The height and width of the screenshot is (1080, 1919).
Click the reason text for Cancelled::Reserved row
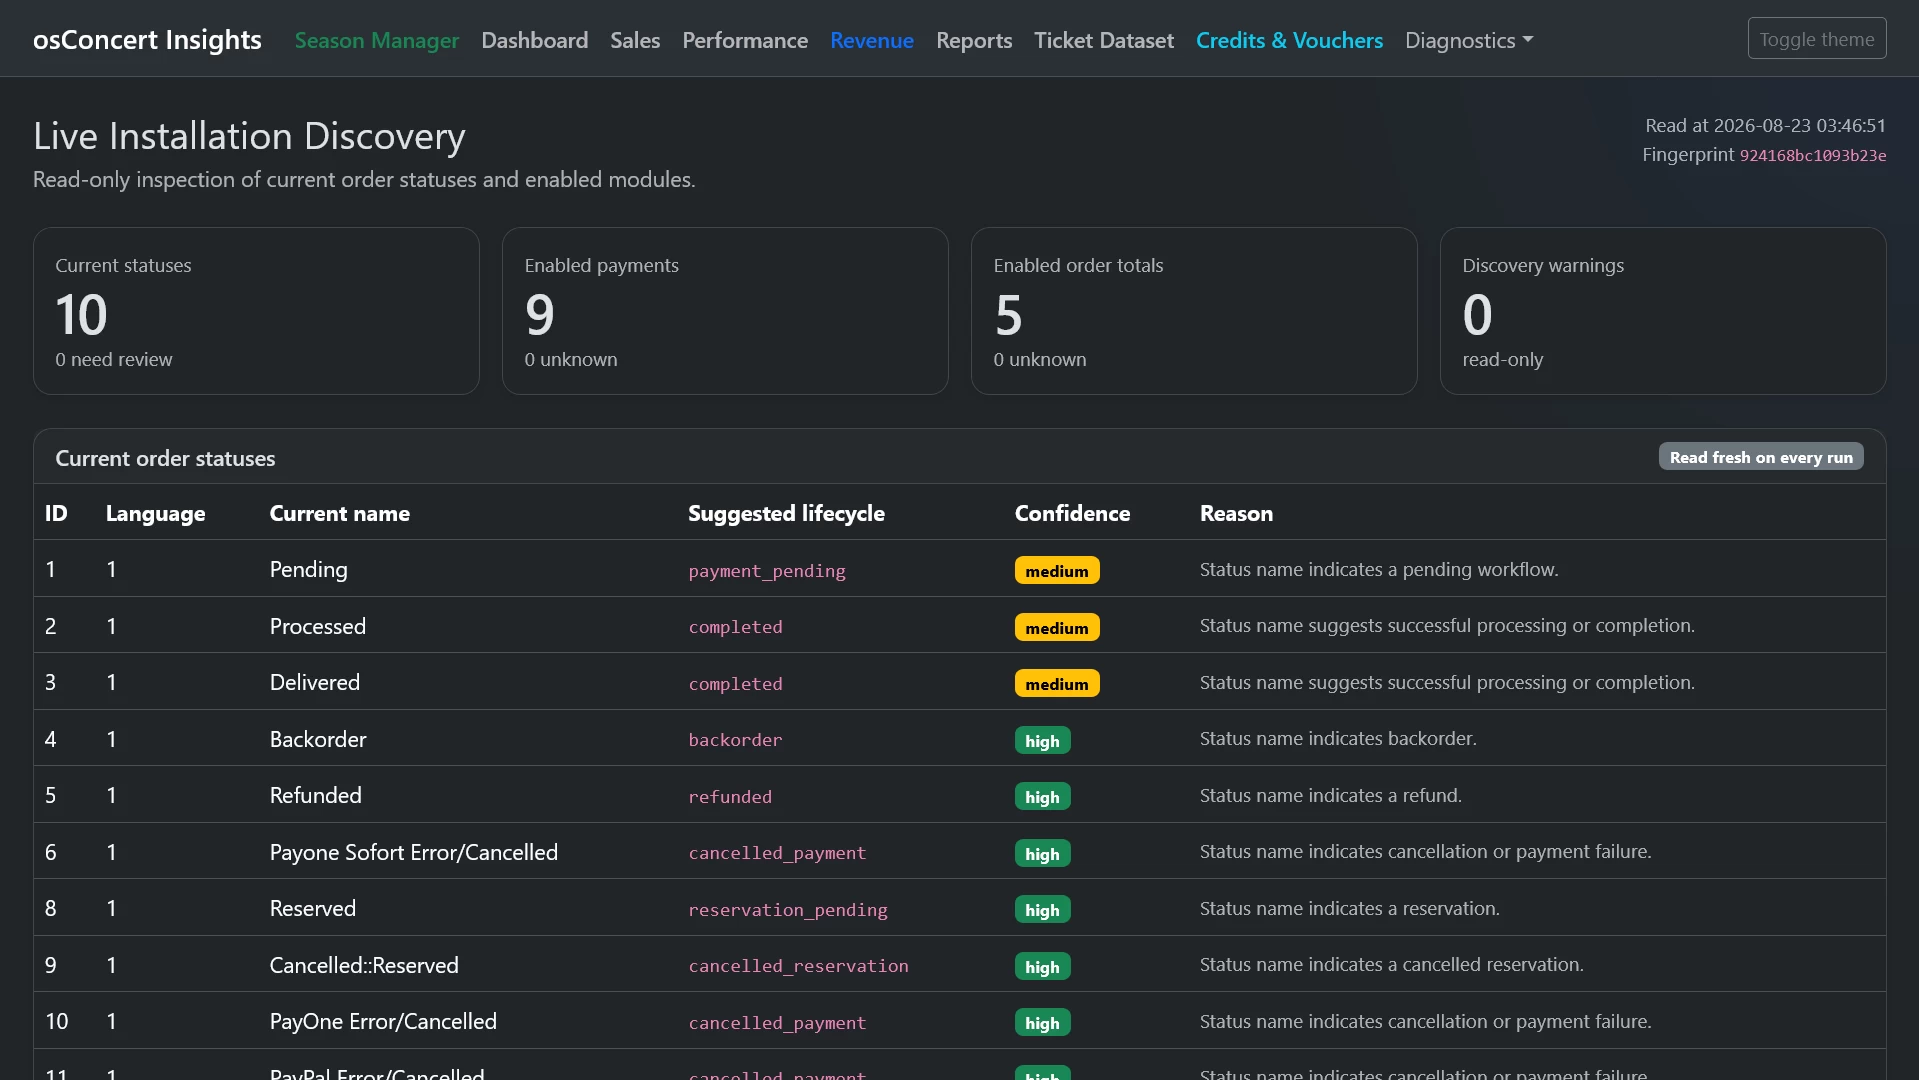(x=1391, y=964)
